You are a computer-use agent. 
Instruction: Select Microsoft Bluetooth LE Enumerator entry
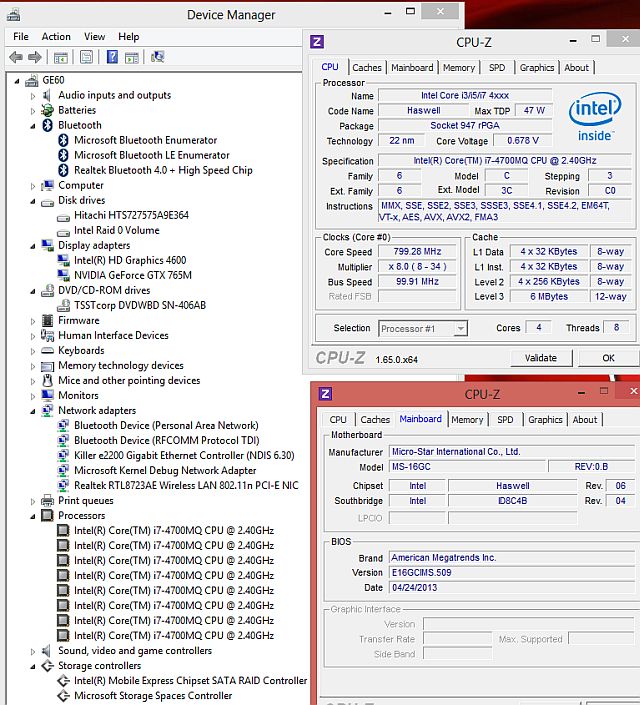pos(152,155)
